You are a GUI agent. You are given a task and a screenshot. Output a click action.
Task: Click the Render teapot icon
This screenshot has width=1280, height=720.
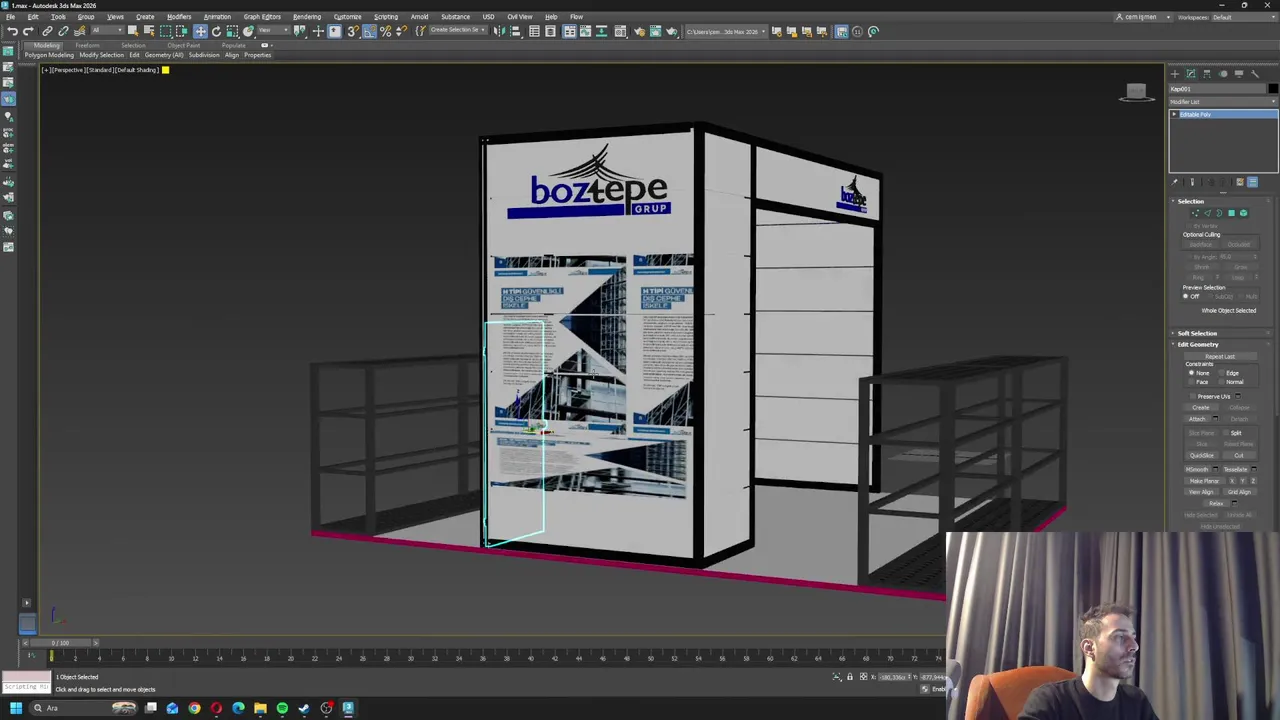(671, 31)
